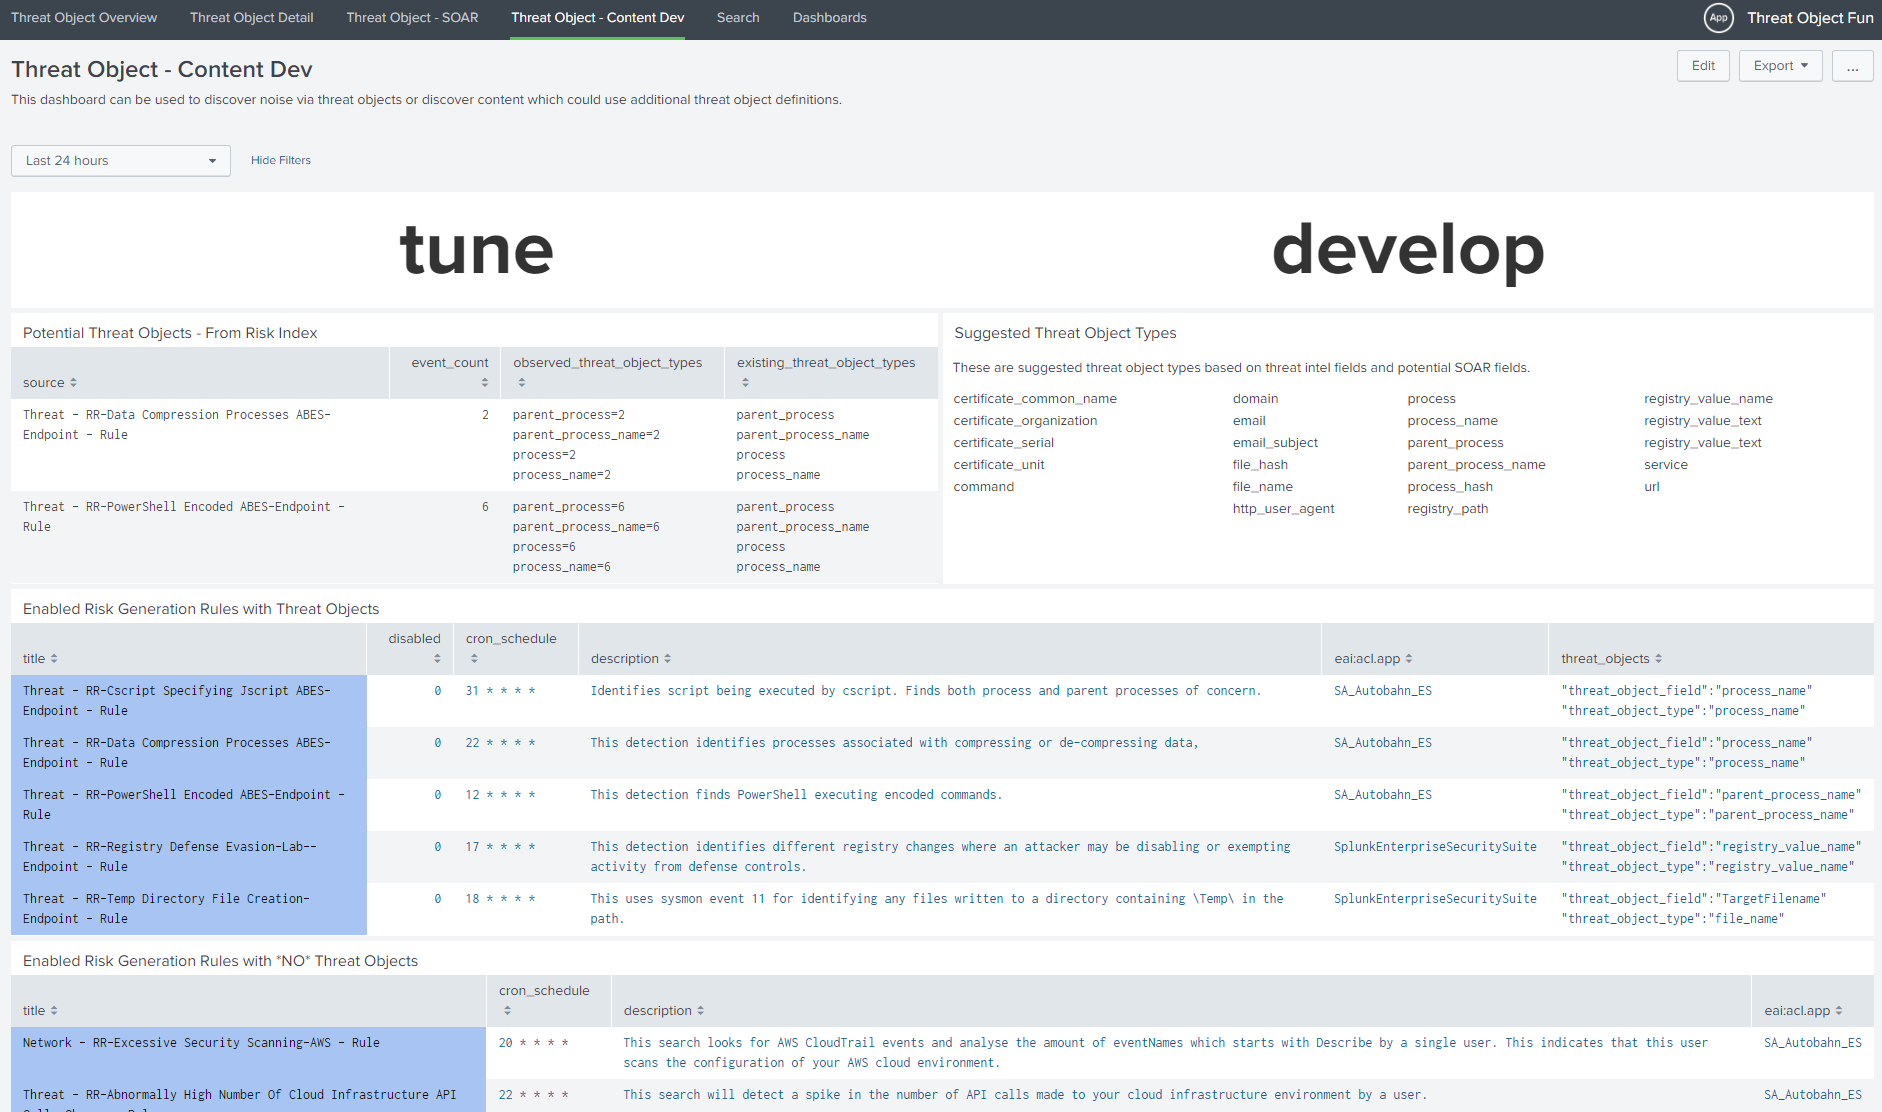Screen dimensions: 1882x1112
Task: Open the Dashboards nav item
Action: pyautogui.click(x=830, y=18)
